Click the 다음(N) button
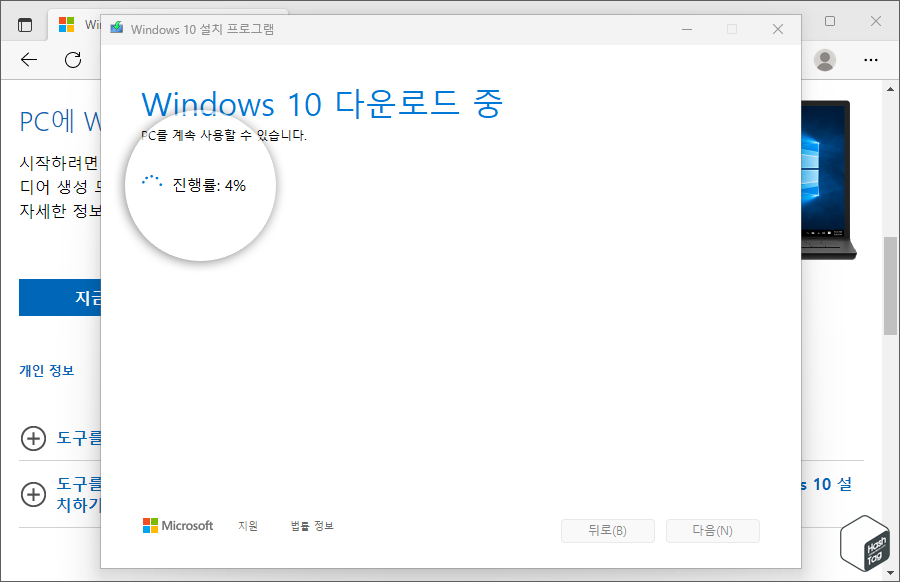Screen dimensions: 900x582 click(713, 531)
